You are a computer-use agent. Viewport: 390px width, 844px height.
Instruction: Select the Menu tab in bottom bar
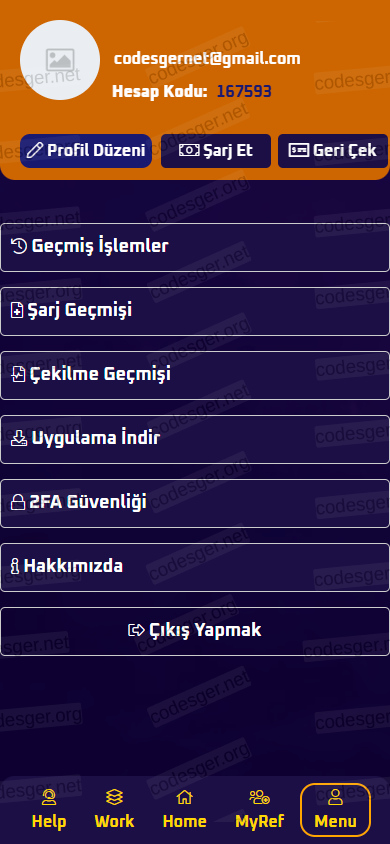pyautogui.click(x=336, y=809)
